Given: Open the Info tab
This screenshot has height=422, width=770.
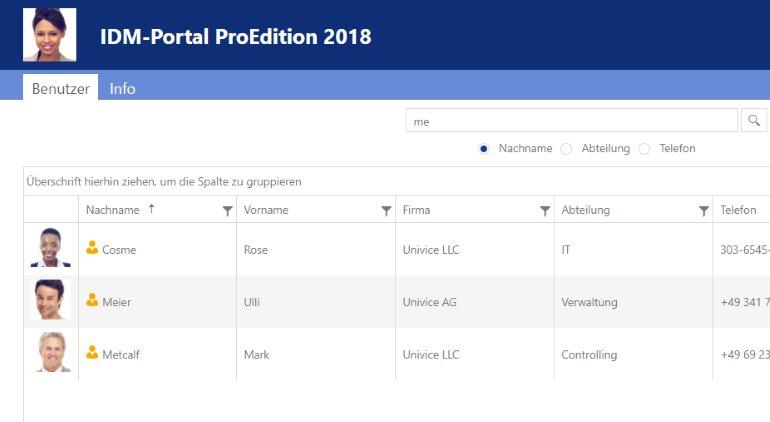Looking at the screenshot, I should click(x=122, y=88).
